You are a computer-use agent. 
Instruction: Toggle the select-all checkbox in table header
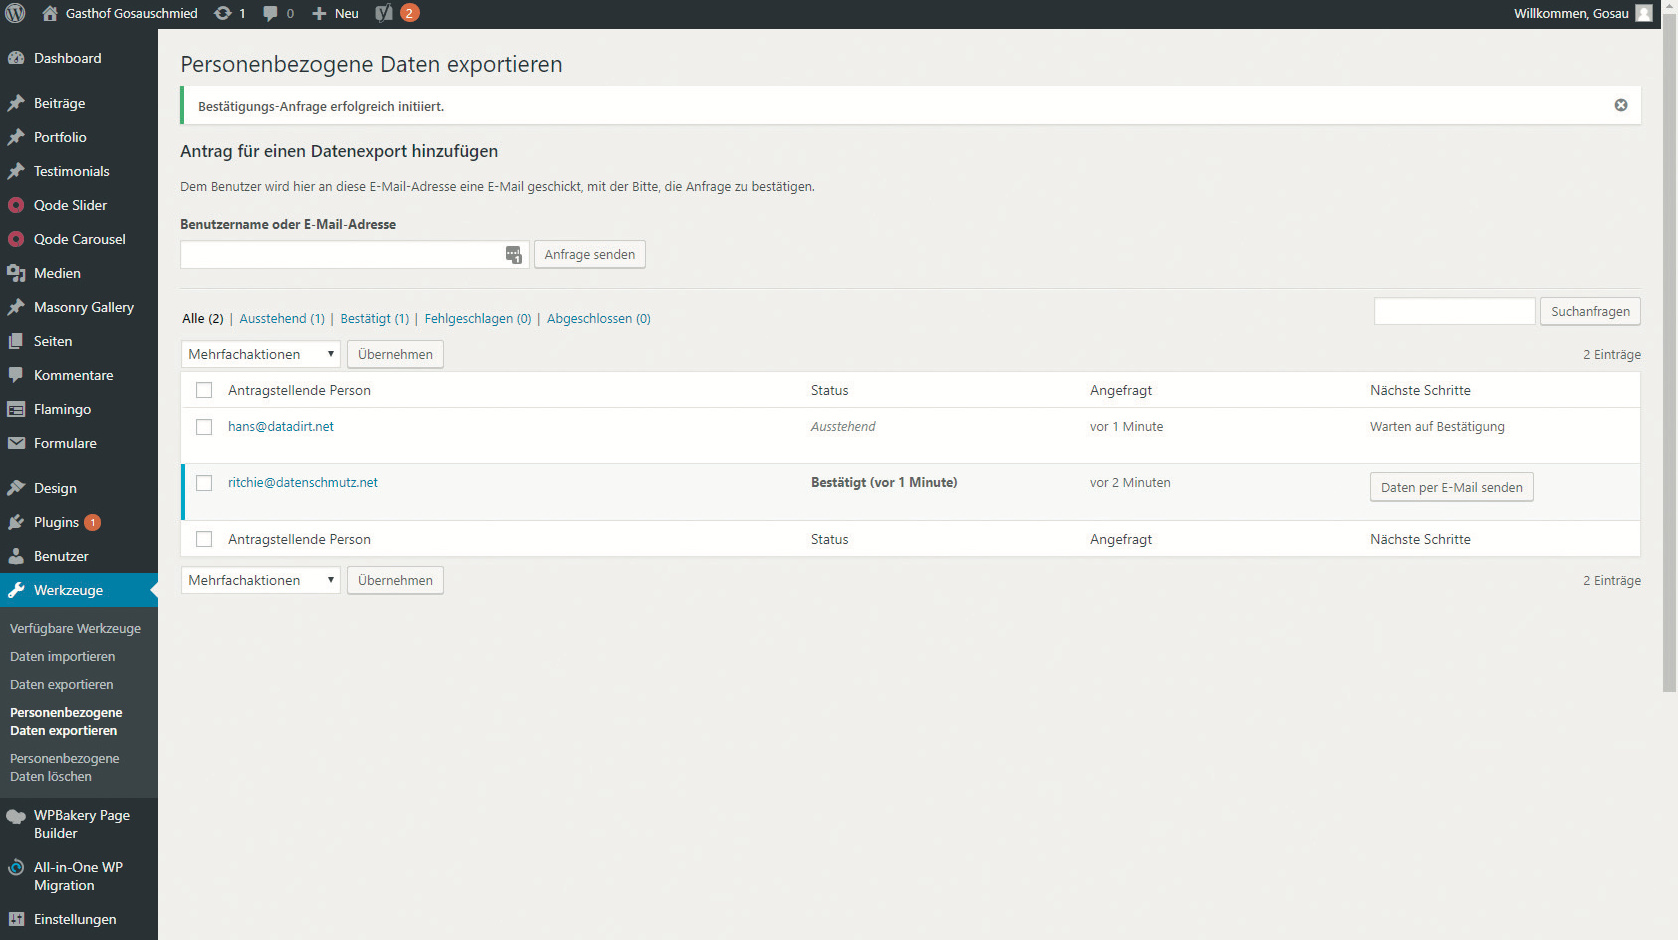coord(204,390)
